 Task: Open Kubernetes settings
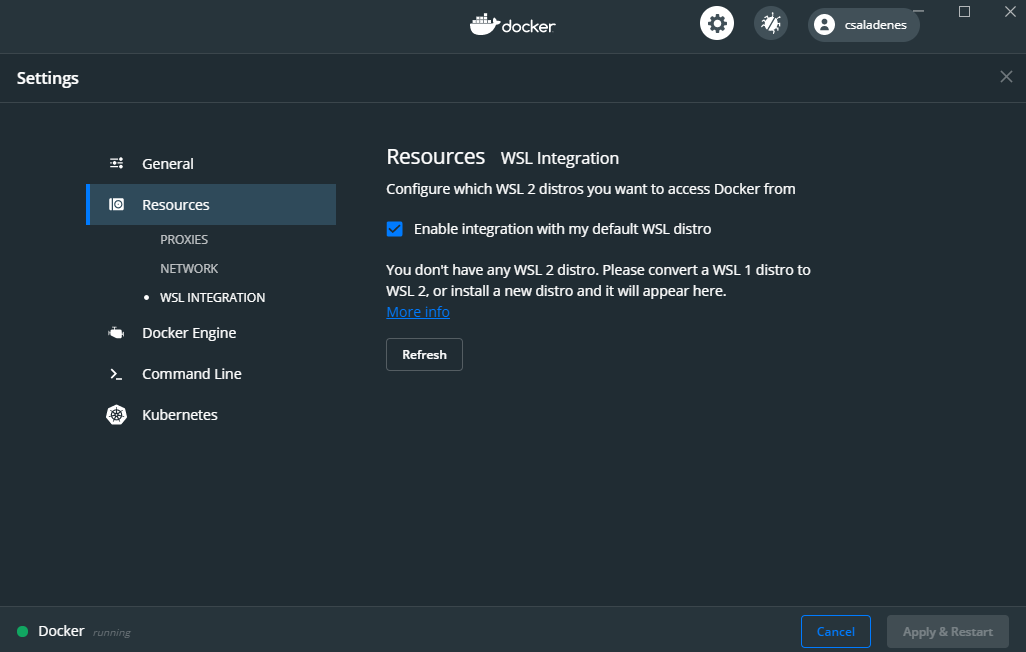(x=211, y=414)
